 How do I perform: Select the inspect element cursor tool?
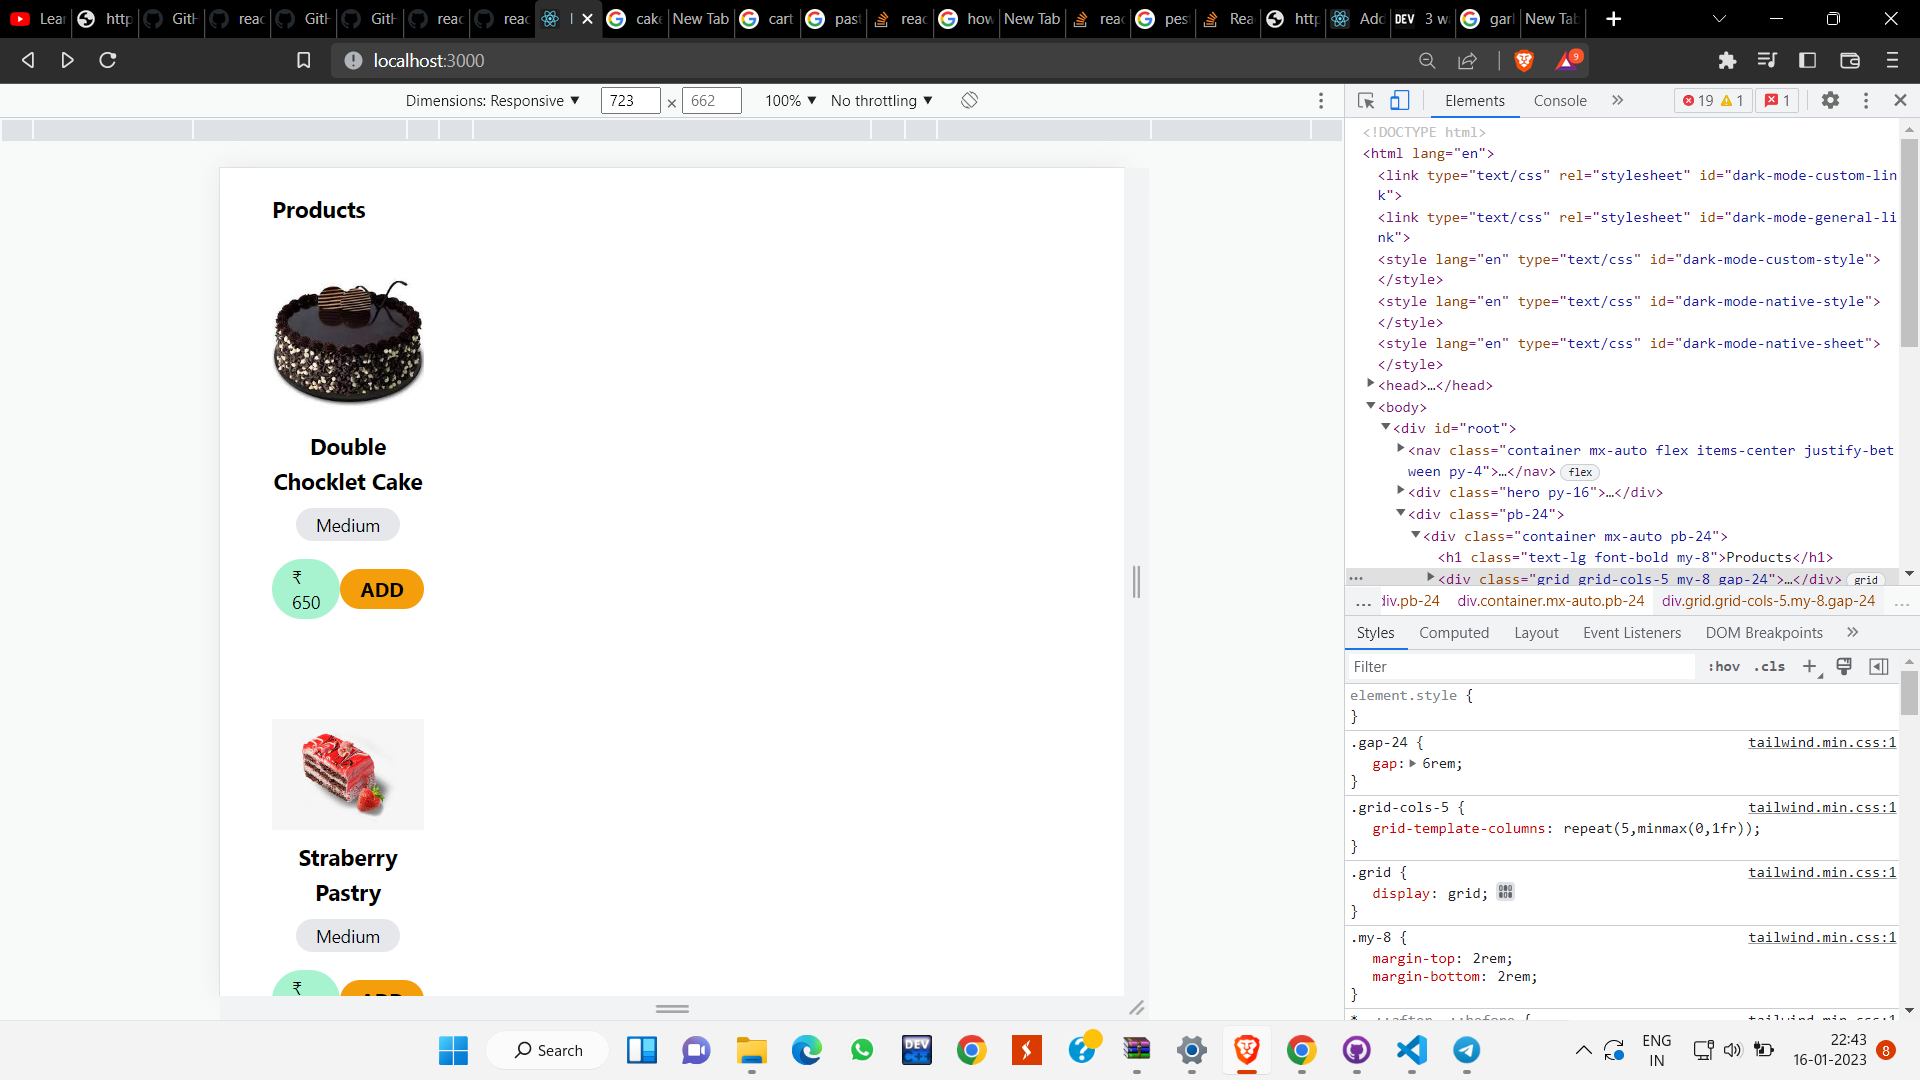coord(1365,100)
